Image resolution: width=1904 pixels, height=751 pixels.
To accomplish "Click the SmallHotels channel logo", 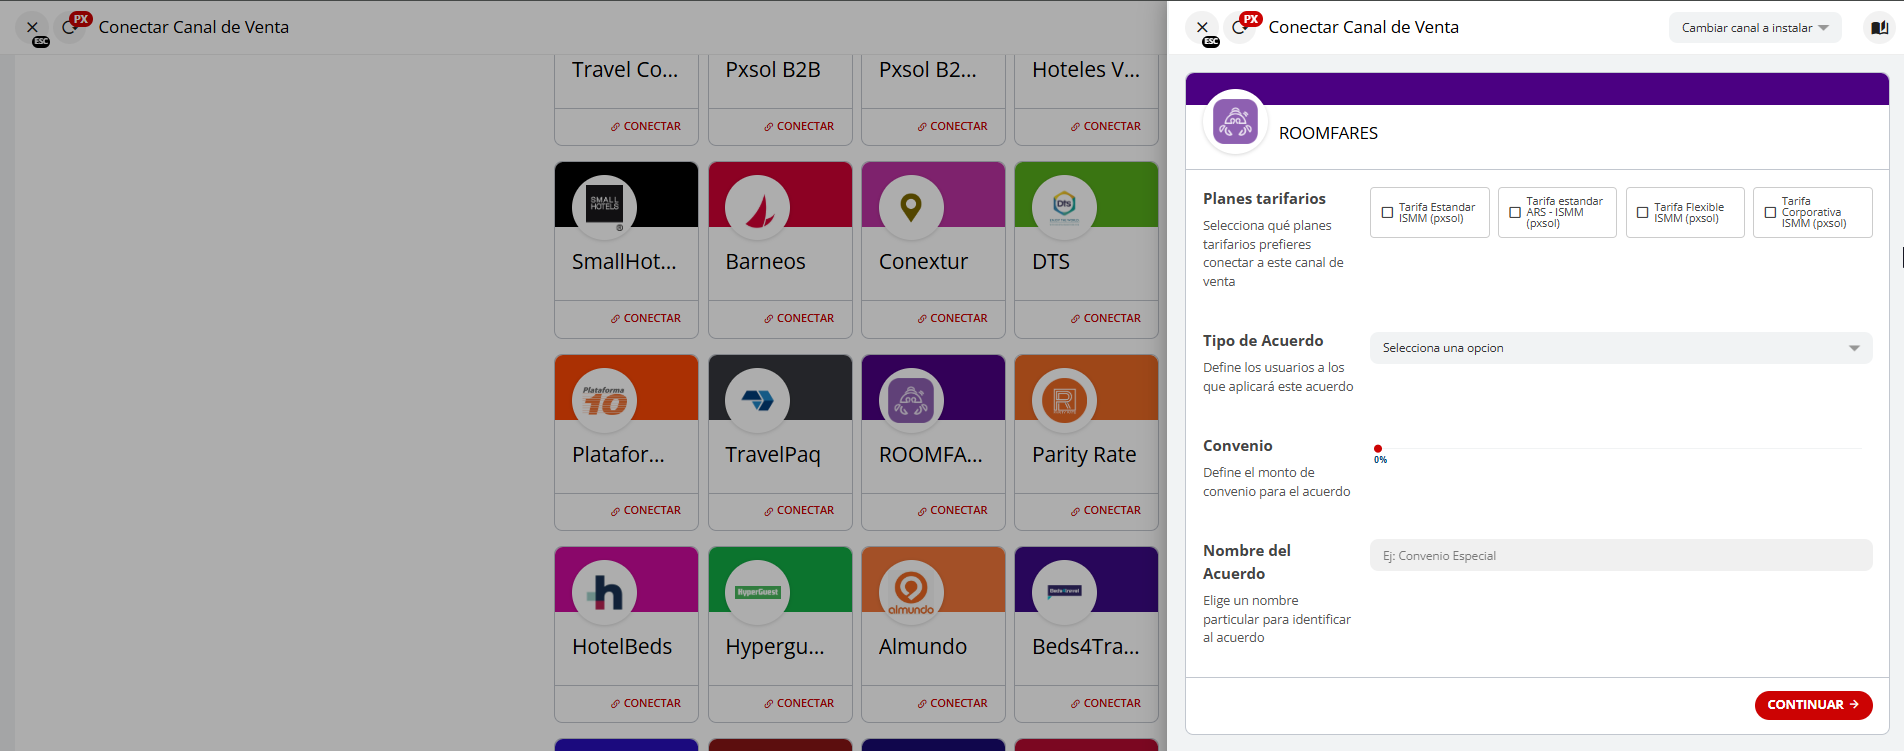I will point(604,207).
